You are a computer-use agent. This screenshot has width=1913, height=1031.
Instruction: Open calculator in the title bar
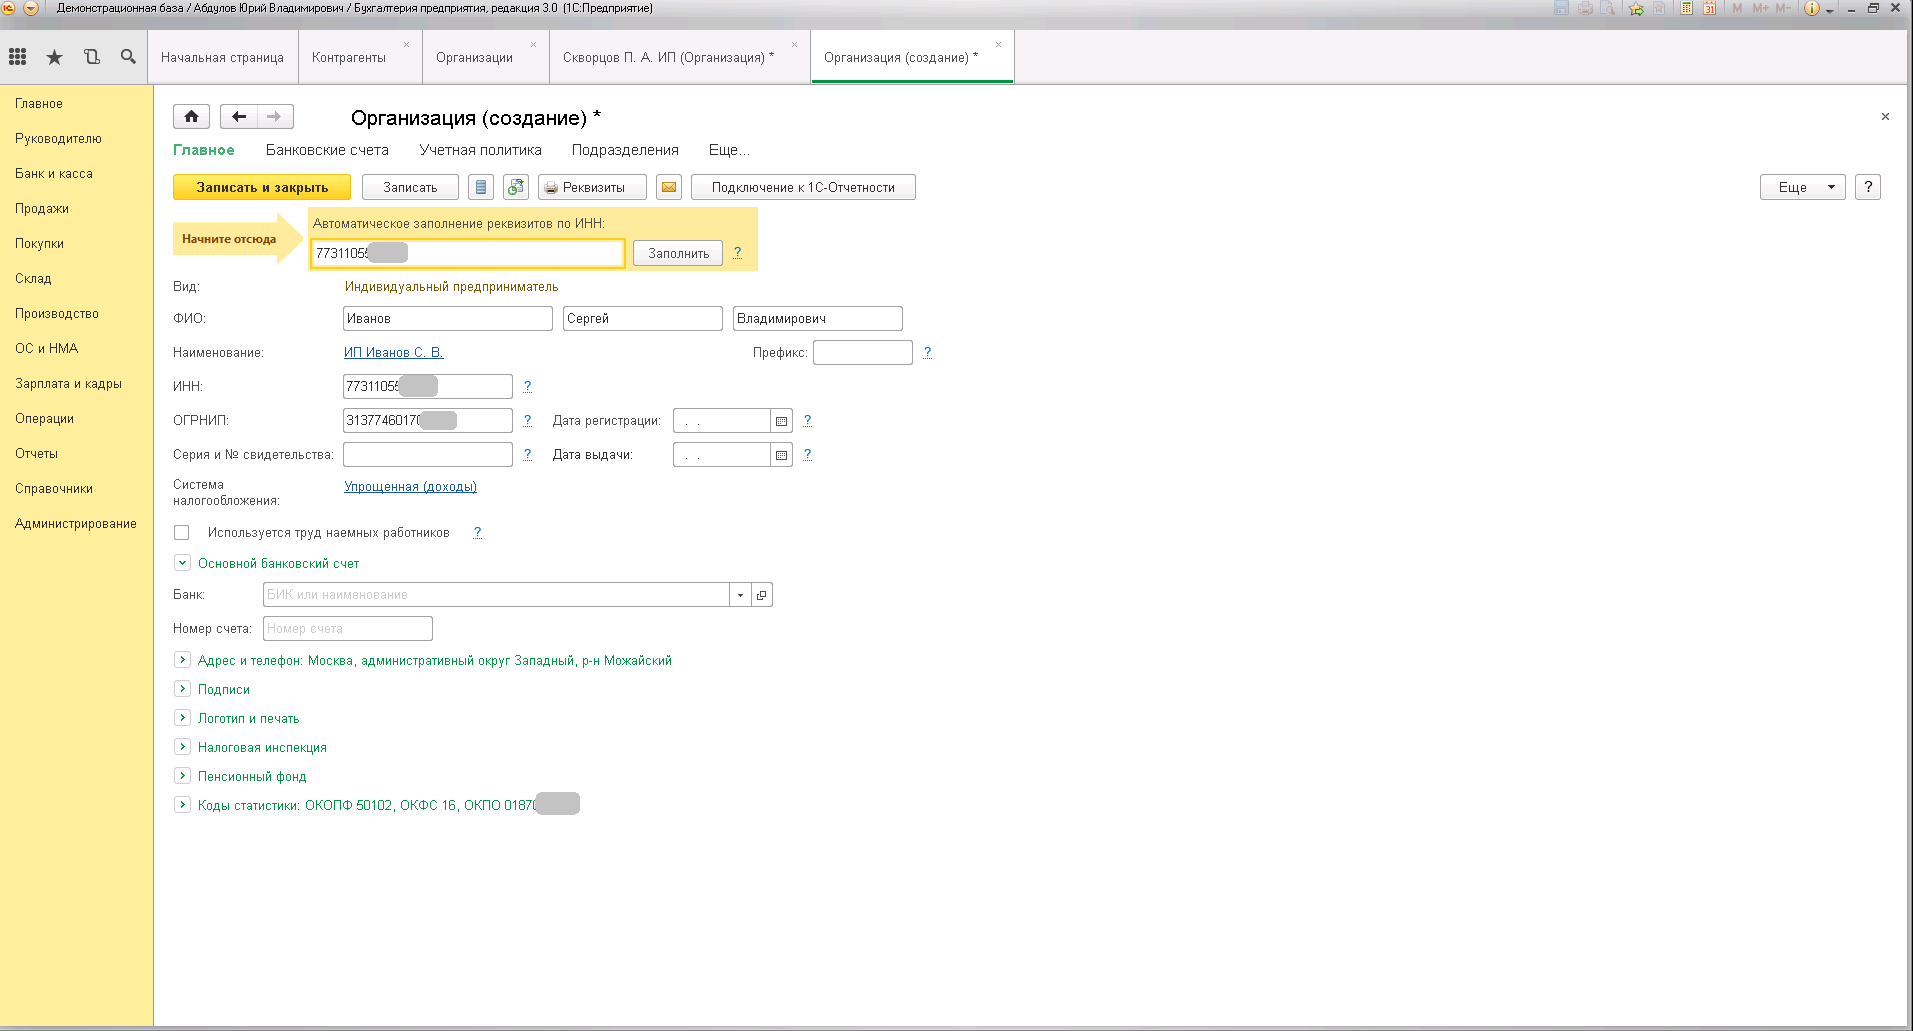[1686, 8]
